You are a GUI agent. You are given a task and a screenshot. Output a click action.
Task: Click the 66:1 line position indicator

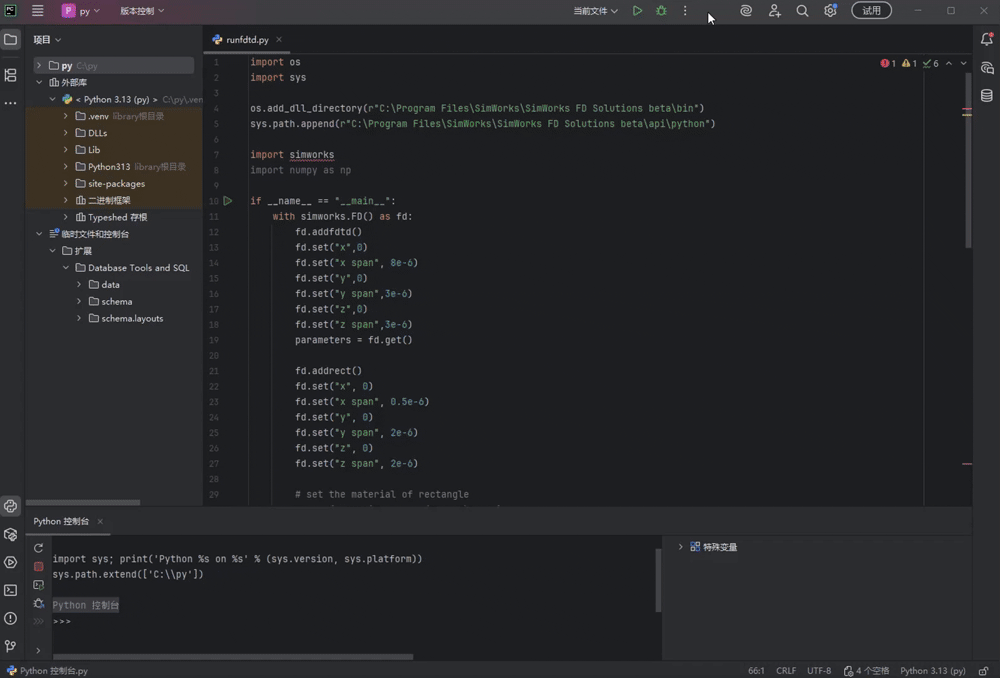pyautogui.click(x=756, y=671)
